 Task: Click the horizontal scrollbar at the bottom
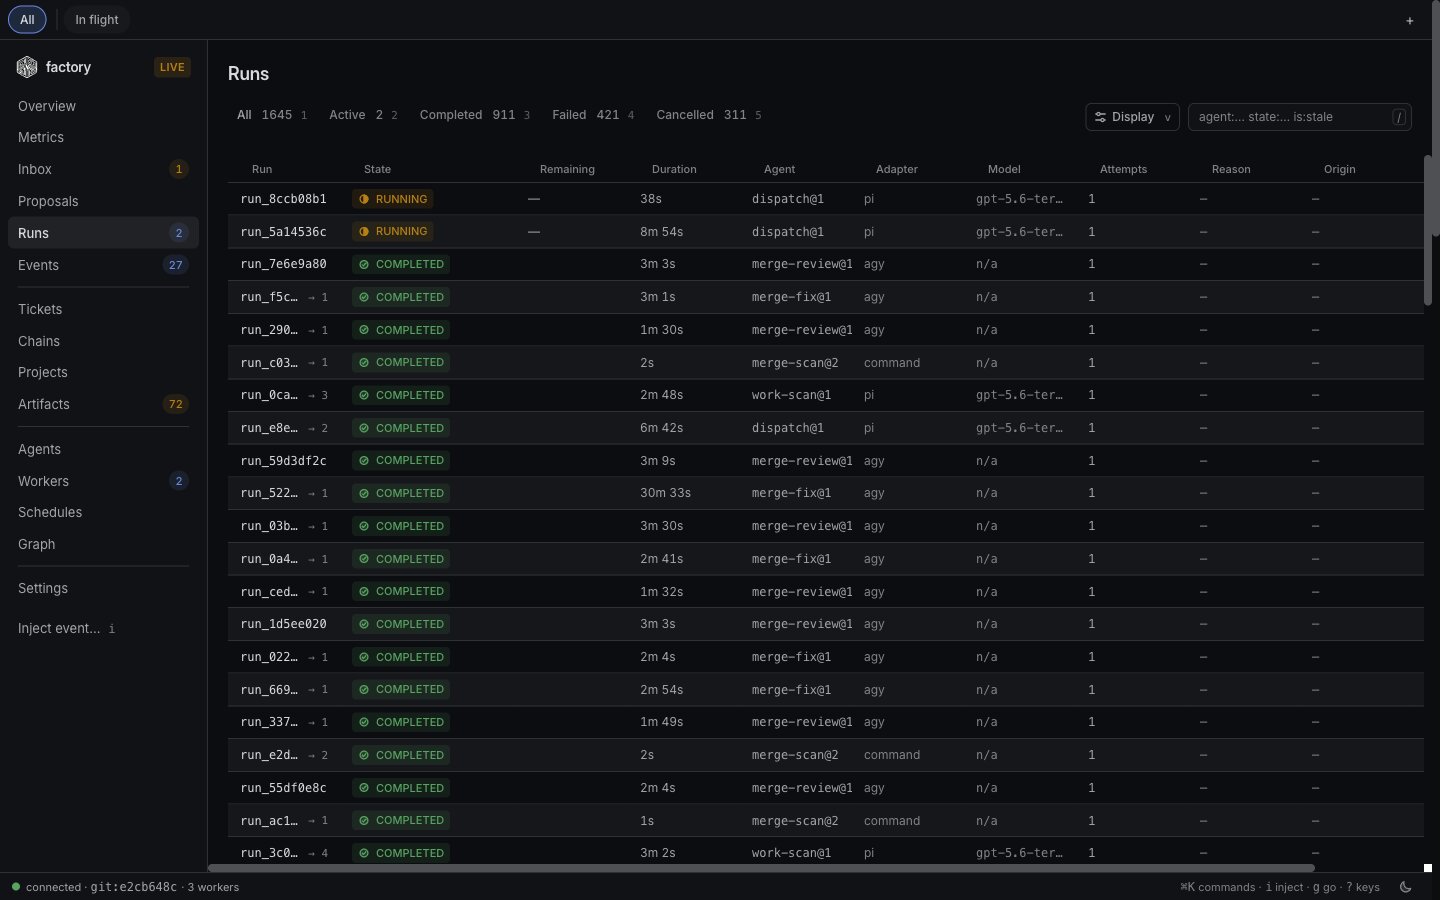761,868
